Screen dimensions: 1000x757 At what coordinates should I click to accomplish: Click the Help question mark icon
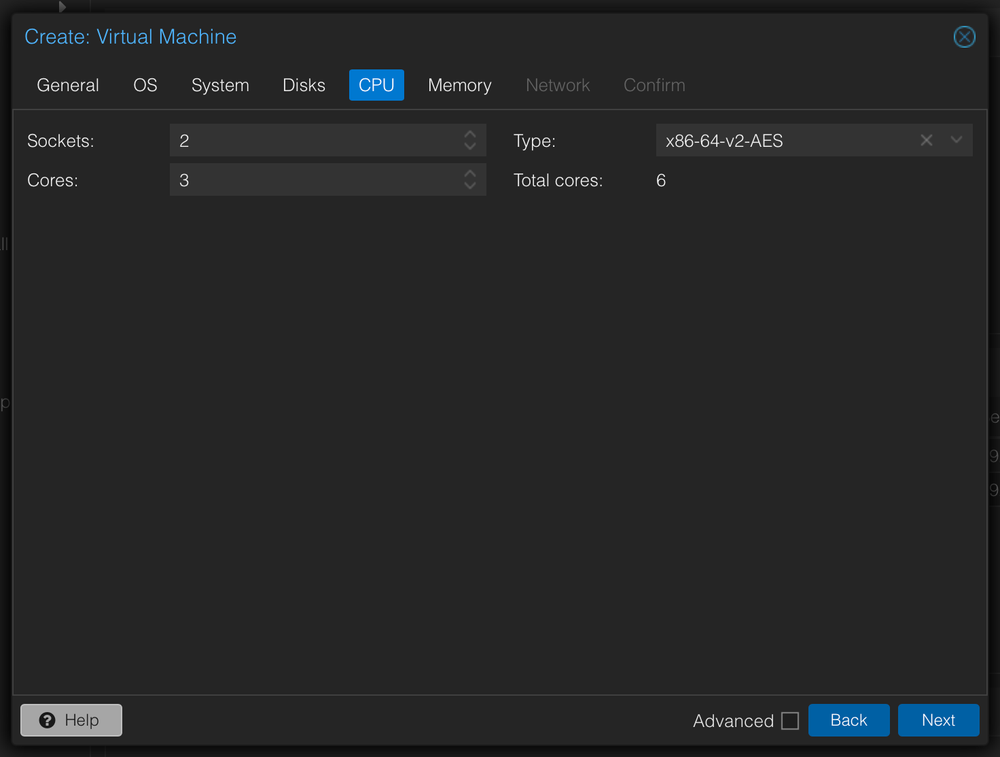point(49,720)
